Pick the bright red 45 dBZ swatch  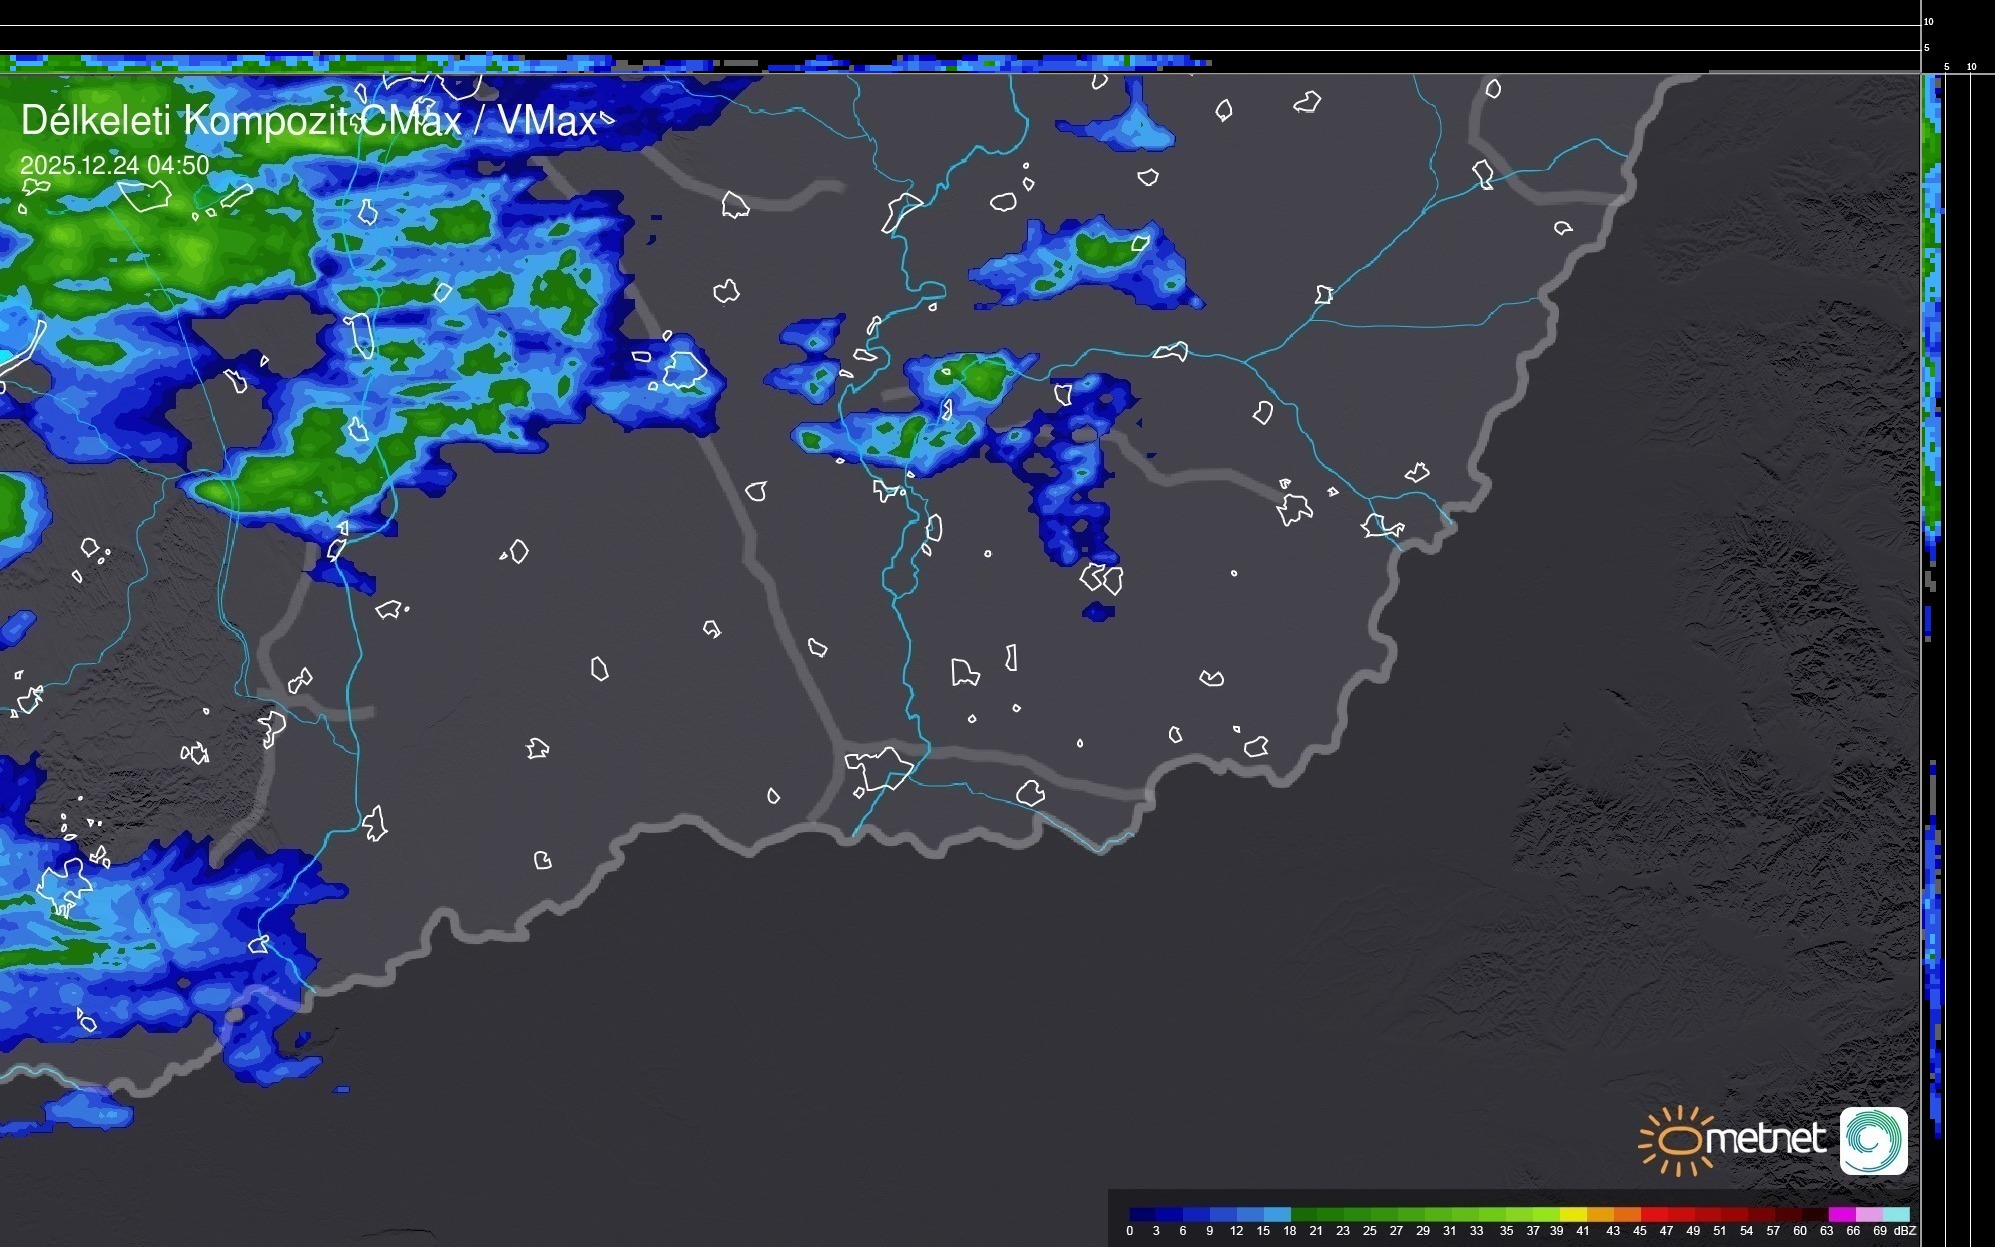tap(1654, 1214)
